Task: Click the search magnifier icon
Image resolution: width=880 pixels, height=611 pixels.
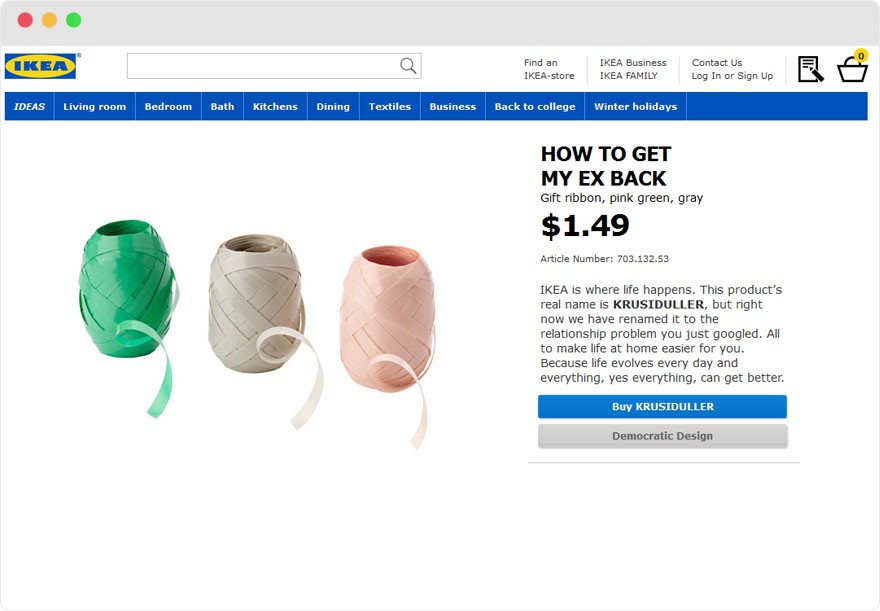Action: pos(408,66)
